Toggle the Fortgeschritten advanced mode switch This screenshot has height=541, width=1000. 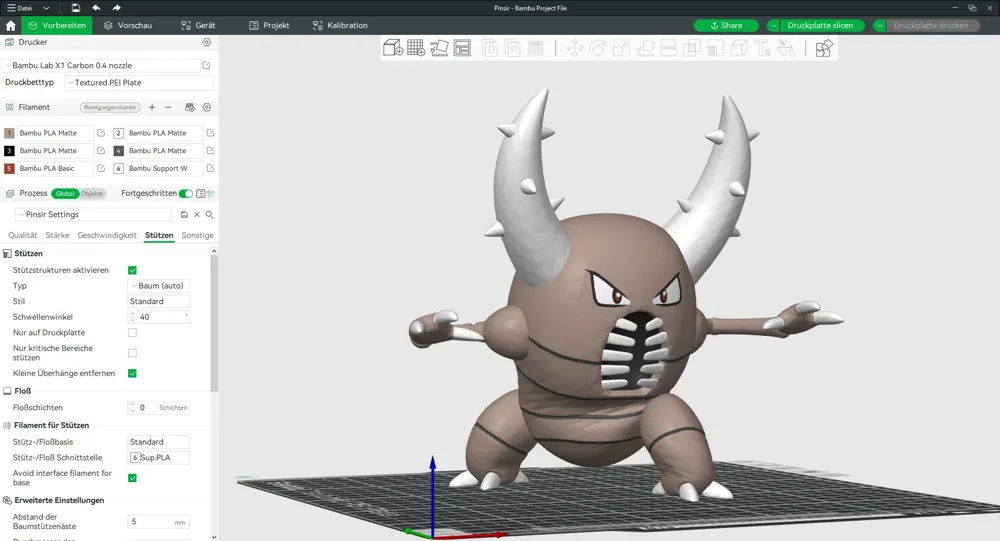click(186, 193)
